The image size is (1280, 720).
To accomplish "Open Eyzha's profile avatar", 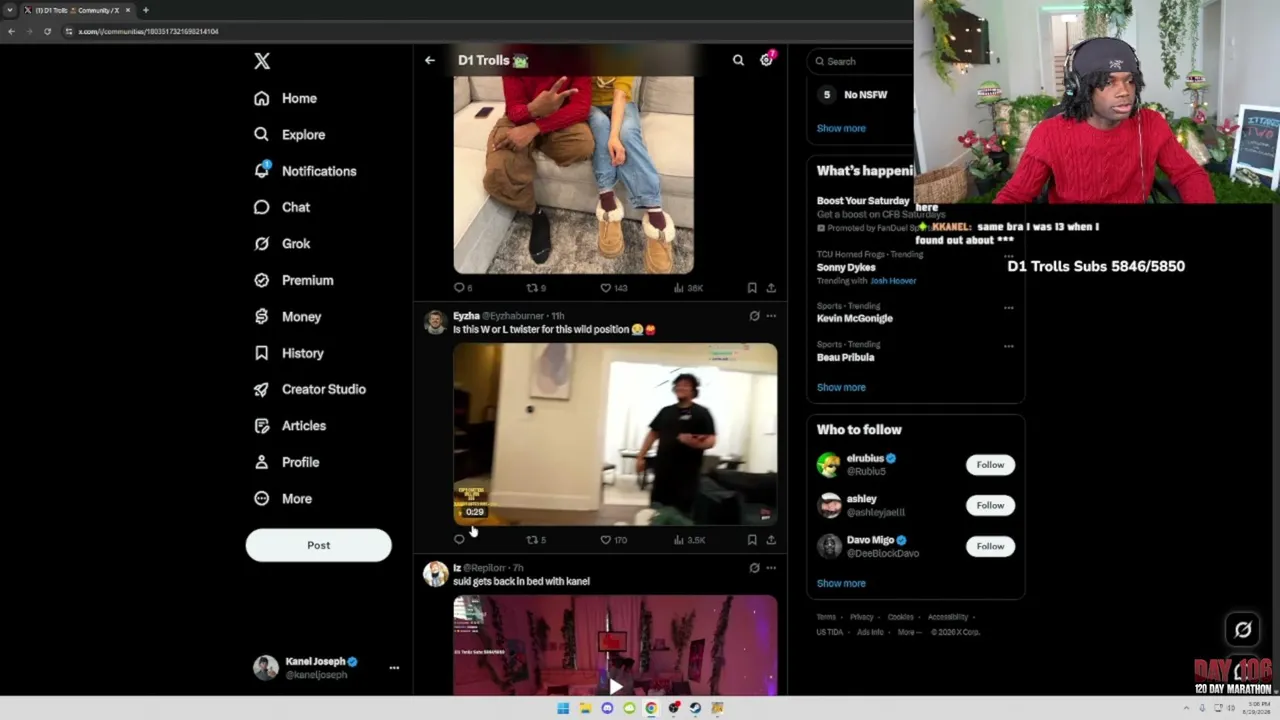I will tap(435, 321).
